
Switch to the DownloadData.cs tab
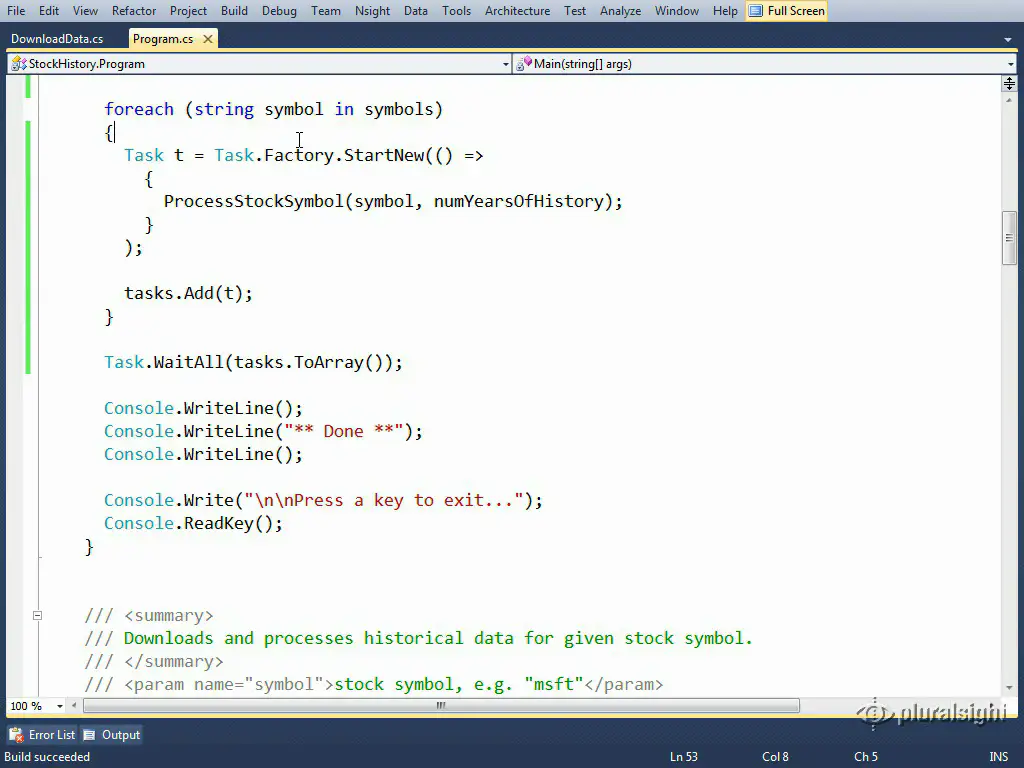coord(57,39)
